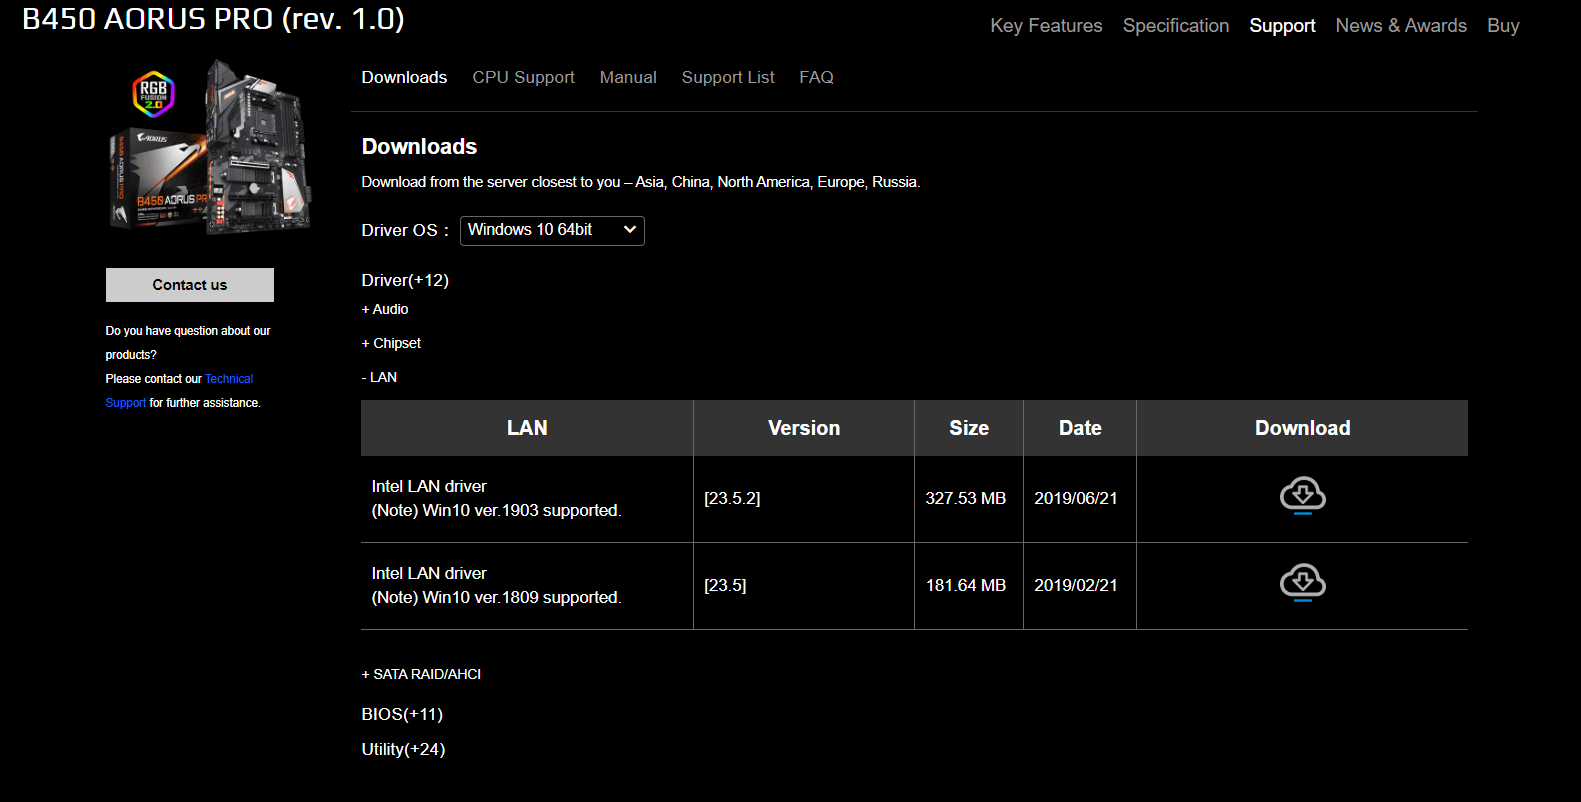Download Intel LAN driver version 23.5
This screenshot has width=1581, height=802.
1302,583
